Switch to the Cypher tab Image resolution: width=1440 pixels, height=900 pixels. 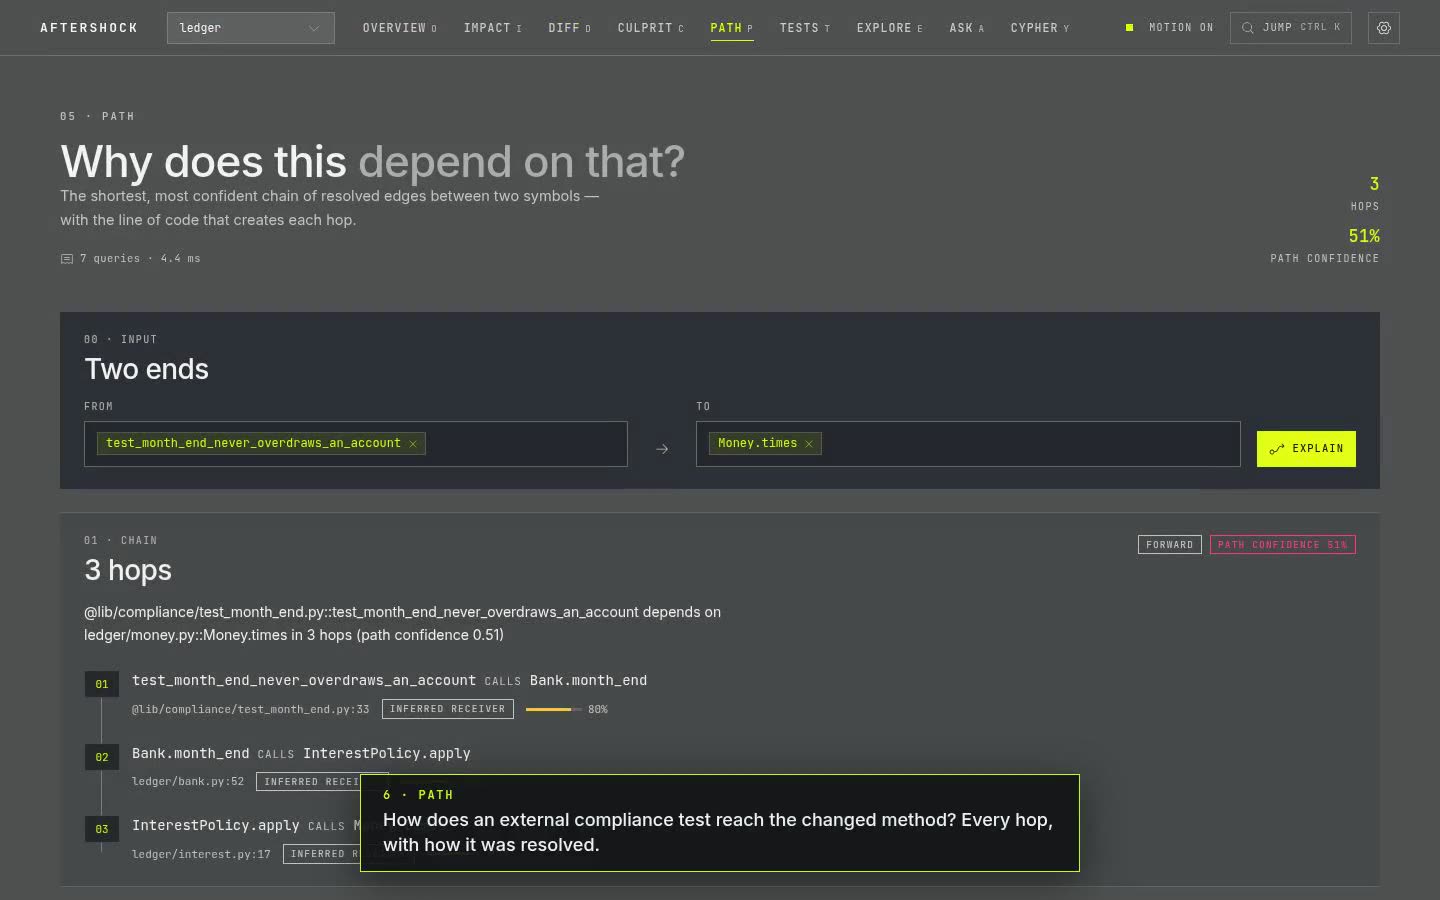(1039, 28)
